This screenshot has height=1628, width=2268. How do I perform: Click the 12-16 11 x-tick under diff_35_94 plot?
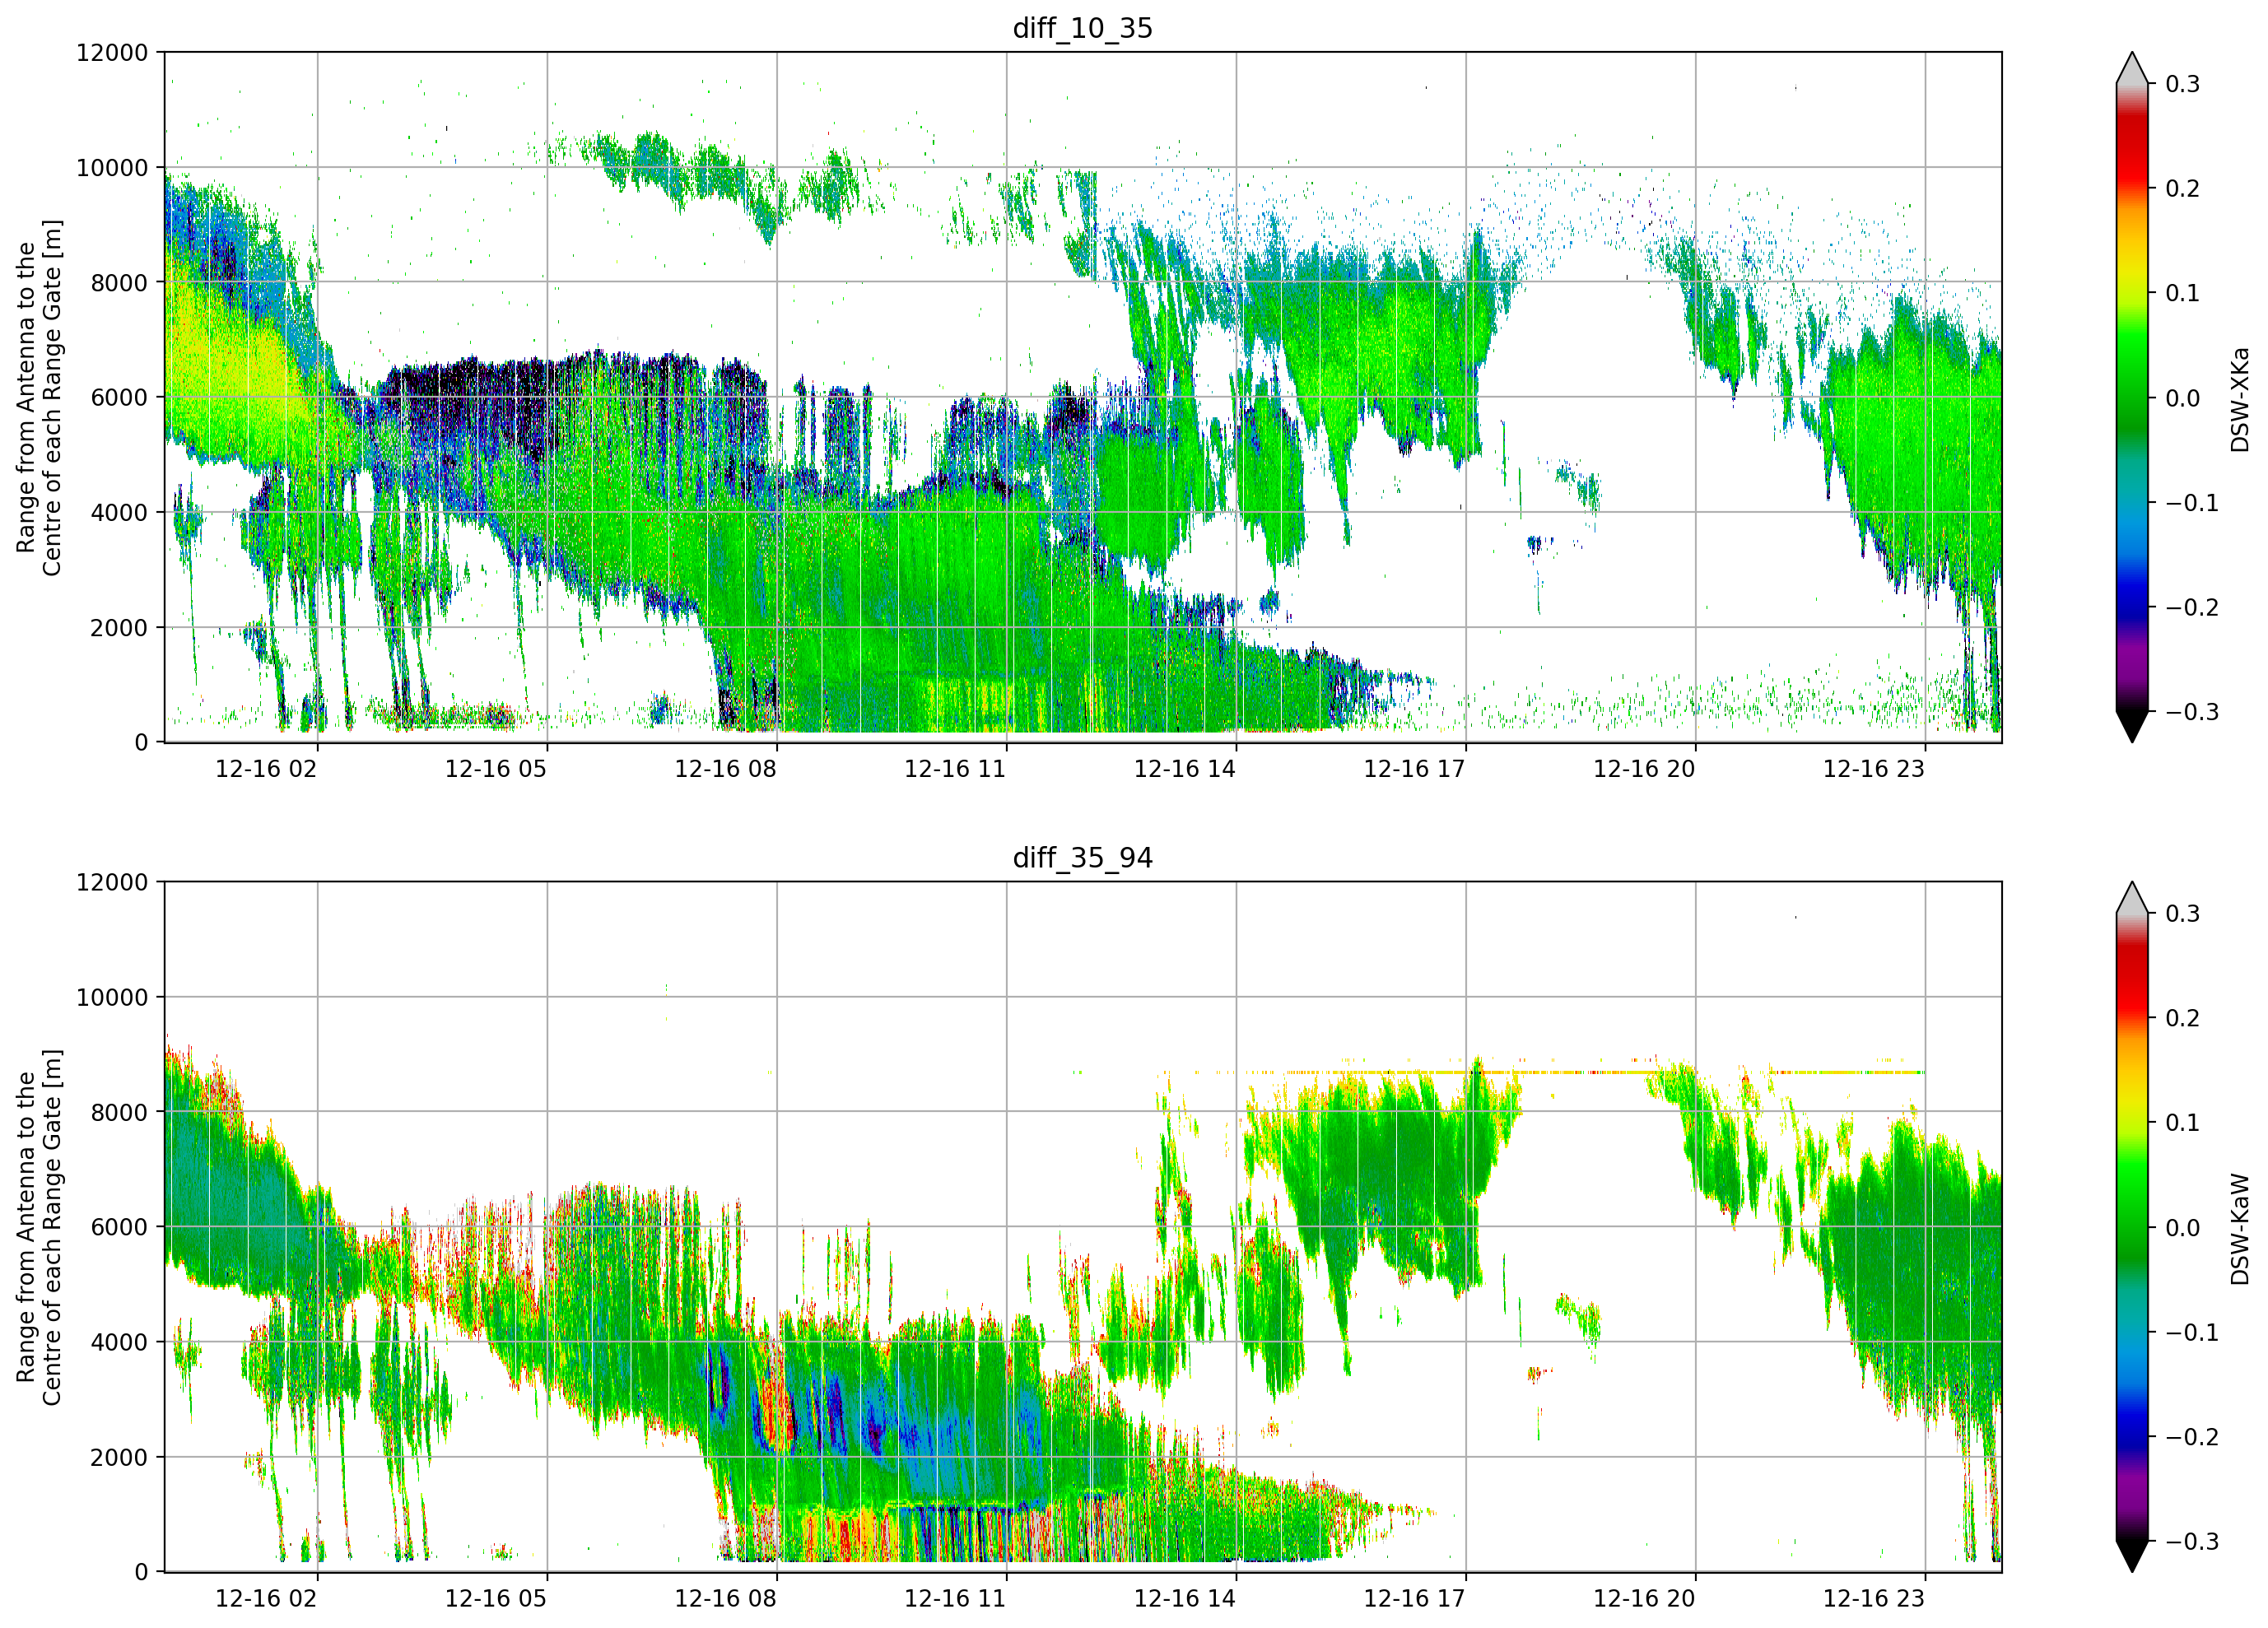(955, 1599)
